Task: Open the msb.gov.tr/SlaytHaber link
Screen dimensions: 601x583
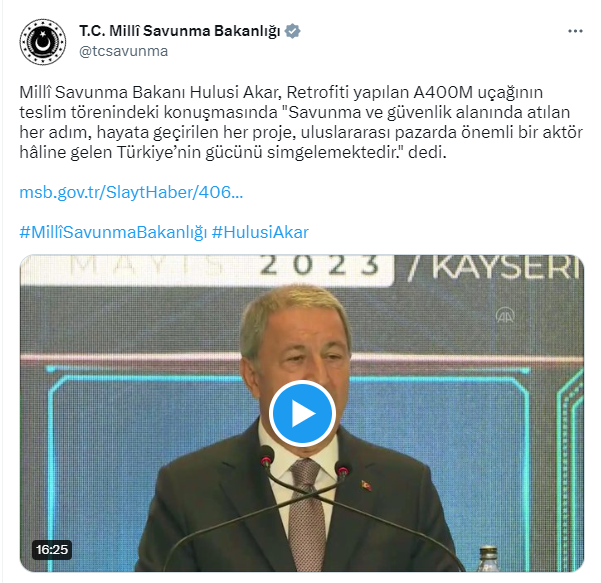Action: tap(131, 192)
